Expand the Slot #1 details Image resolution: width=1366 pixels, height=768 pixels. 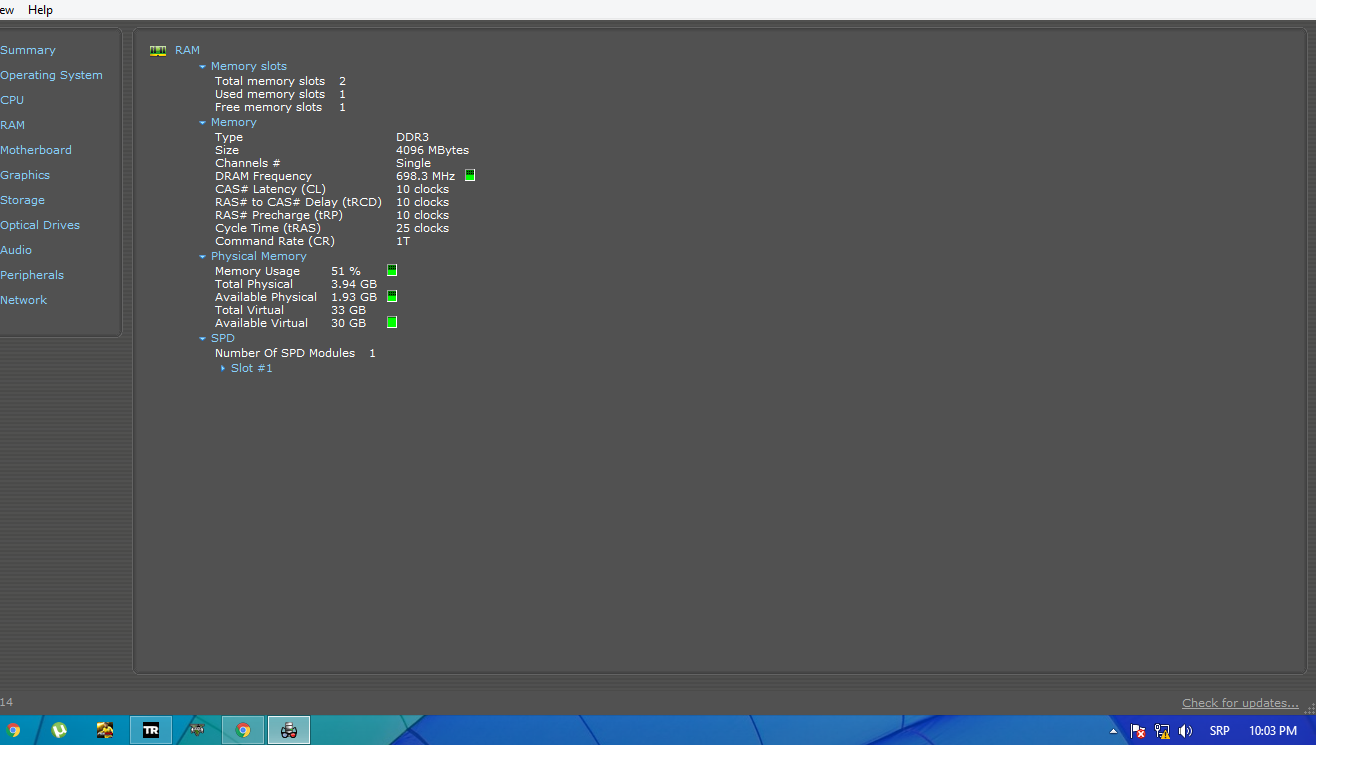click(223, 368)
